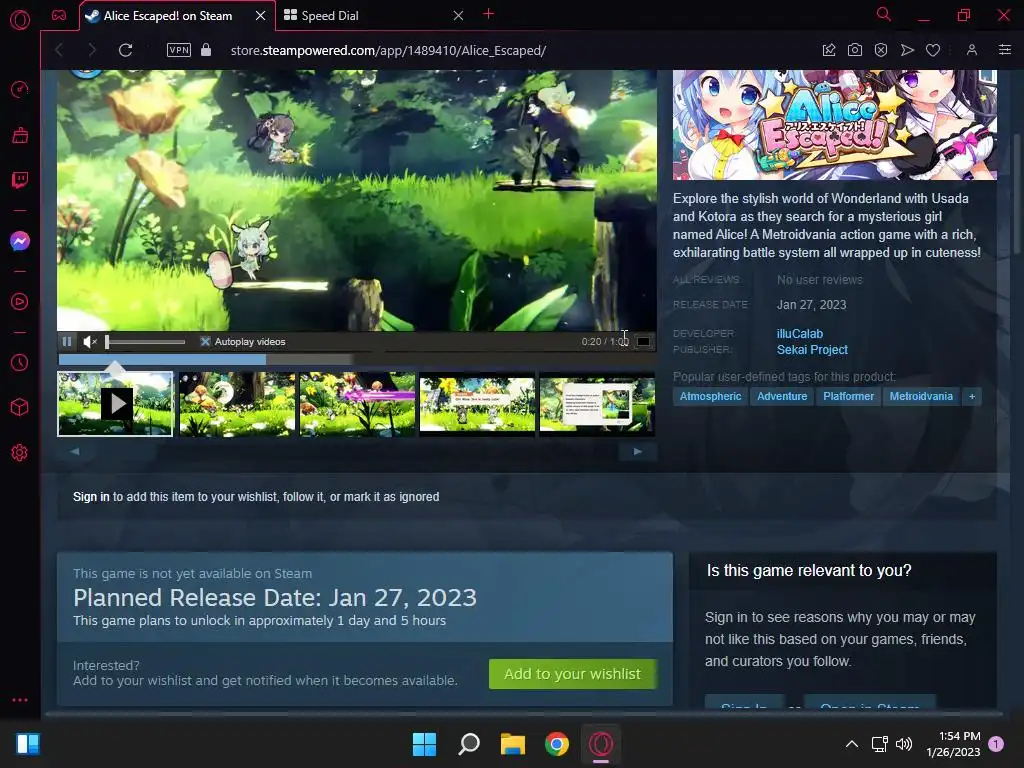
Task: Select the Platformer tag
Action: point(848,396)
